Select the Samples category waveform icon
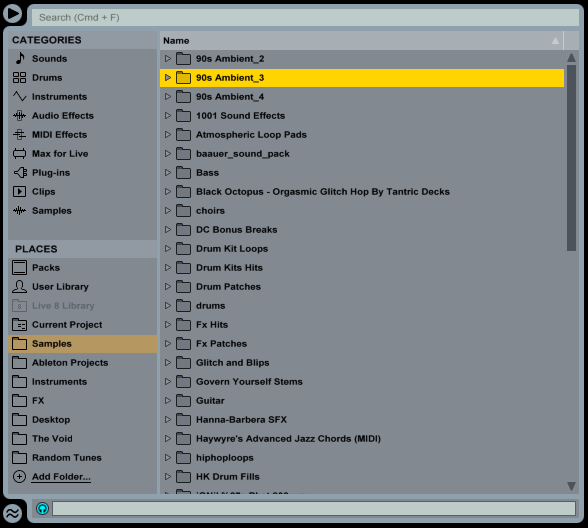Image resolution: width=588 pixels, height=528 pixels. tap(20, 211)
